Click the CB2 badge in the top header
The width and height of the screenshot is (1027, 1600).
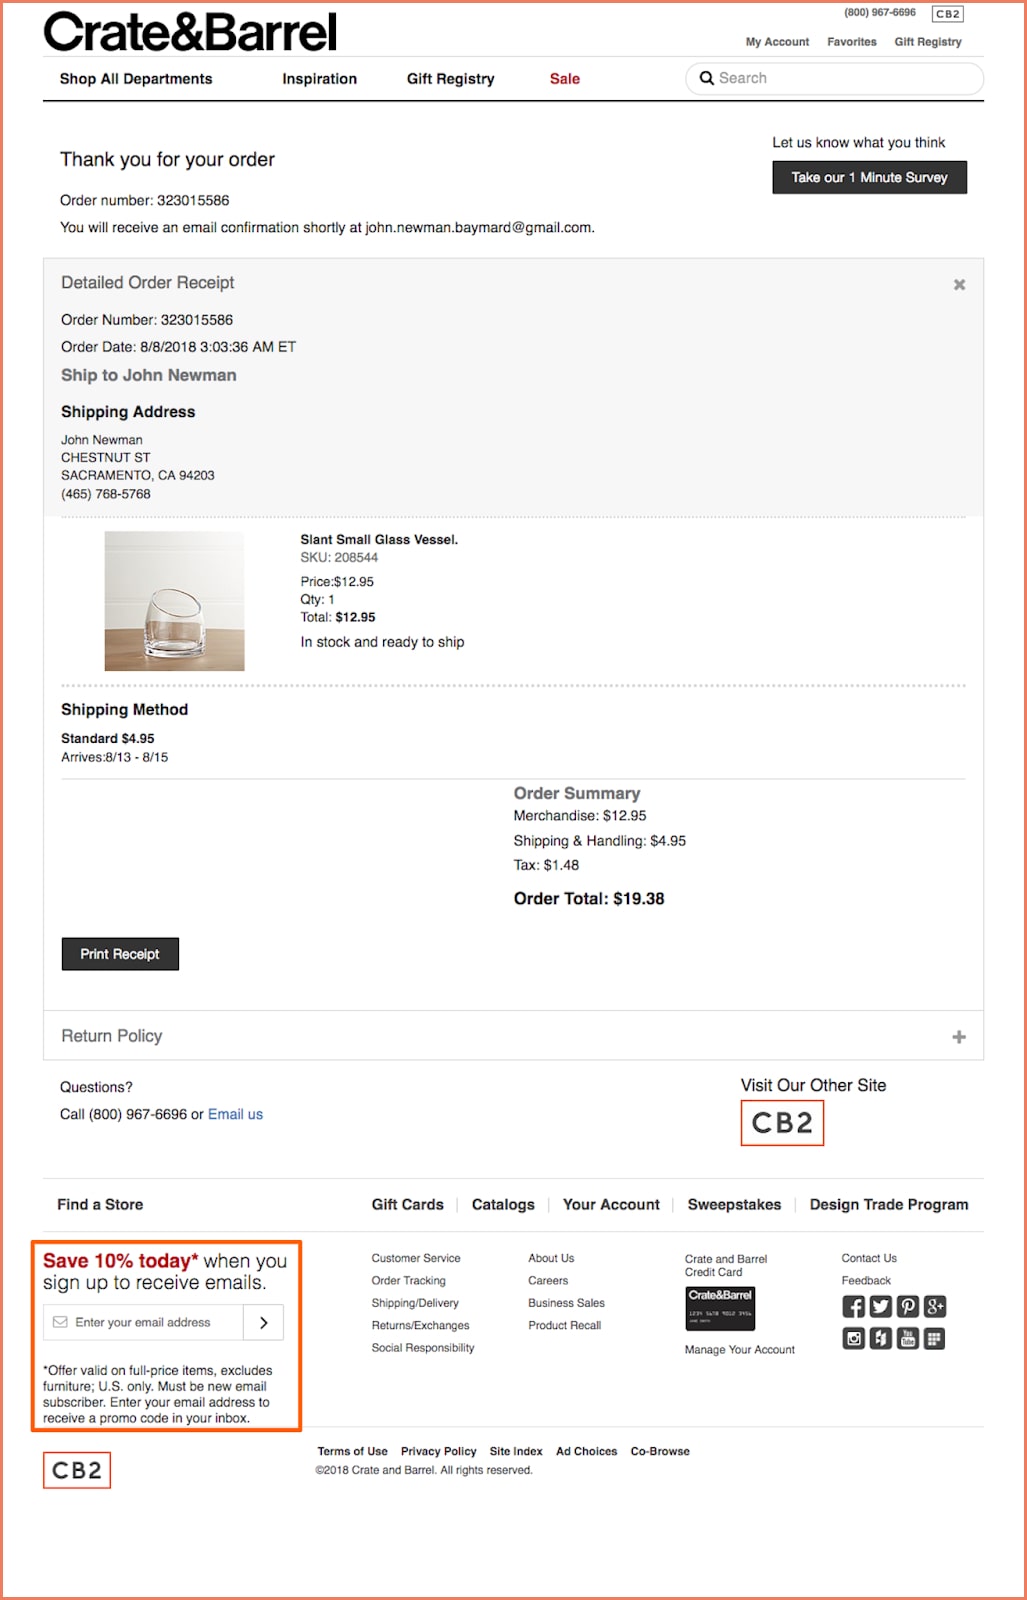click(946, 14)
